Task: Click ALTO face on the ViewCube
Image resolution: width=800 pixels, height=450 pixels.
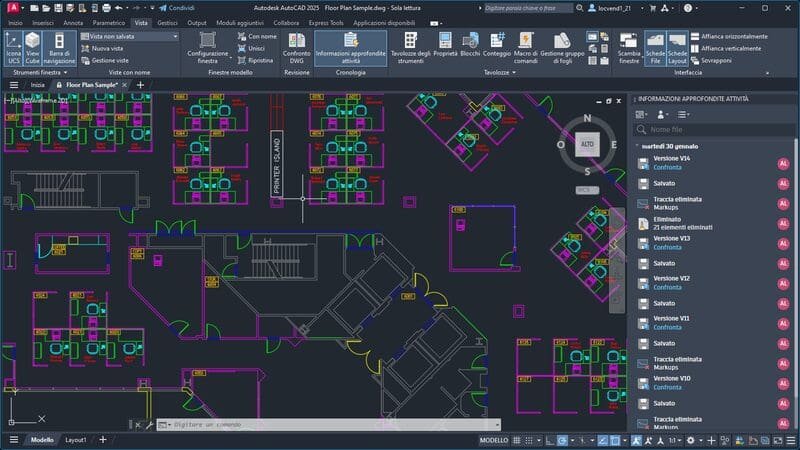Action: tap(586, 143)
